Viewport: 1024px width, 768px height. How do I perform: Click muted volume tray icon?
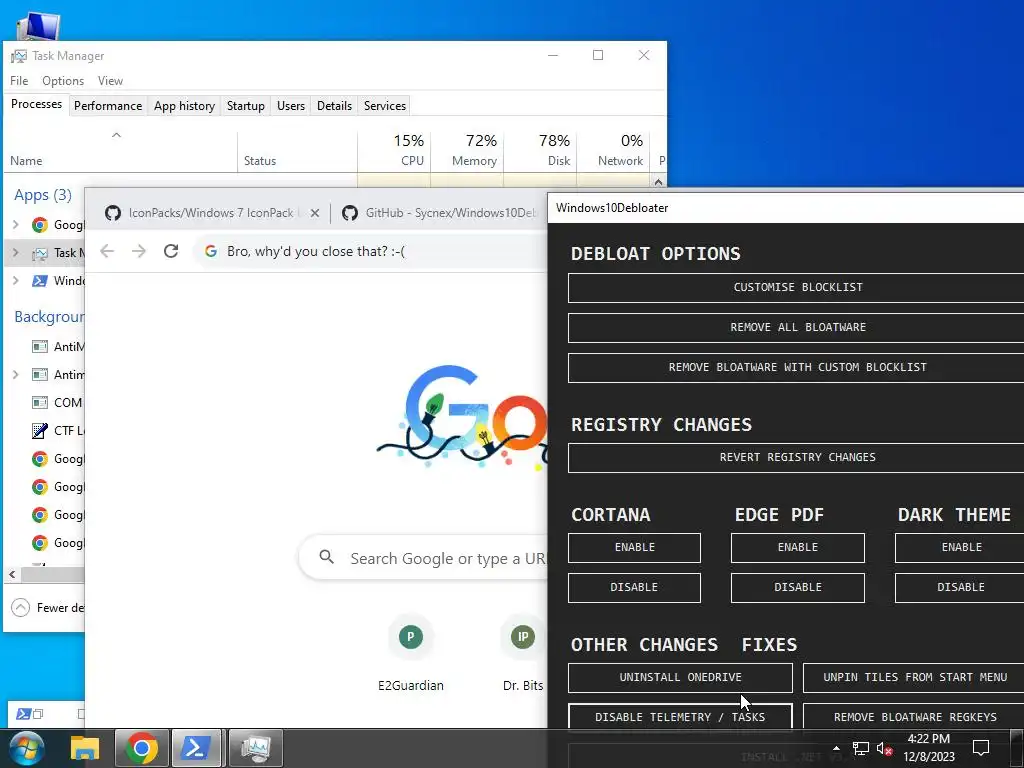[x=884, y=748]
